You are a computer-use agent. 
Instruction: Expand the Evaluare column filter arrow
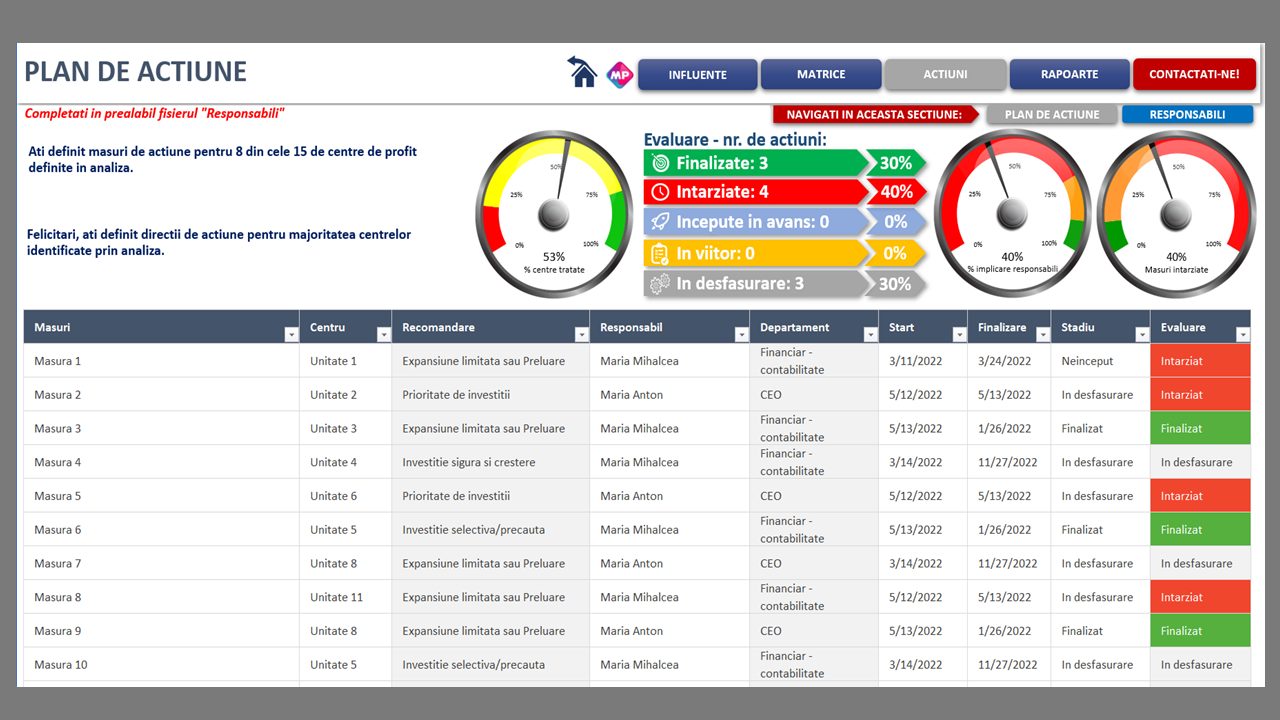1242,335
